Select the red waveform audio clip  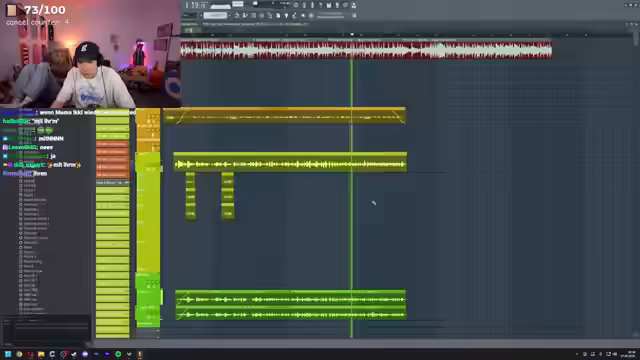point(366,50)
